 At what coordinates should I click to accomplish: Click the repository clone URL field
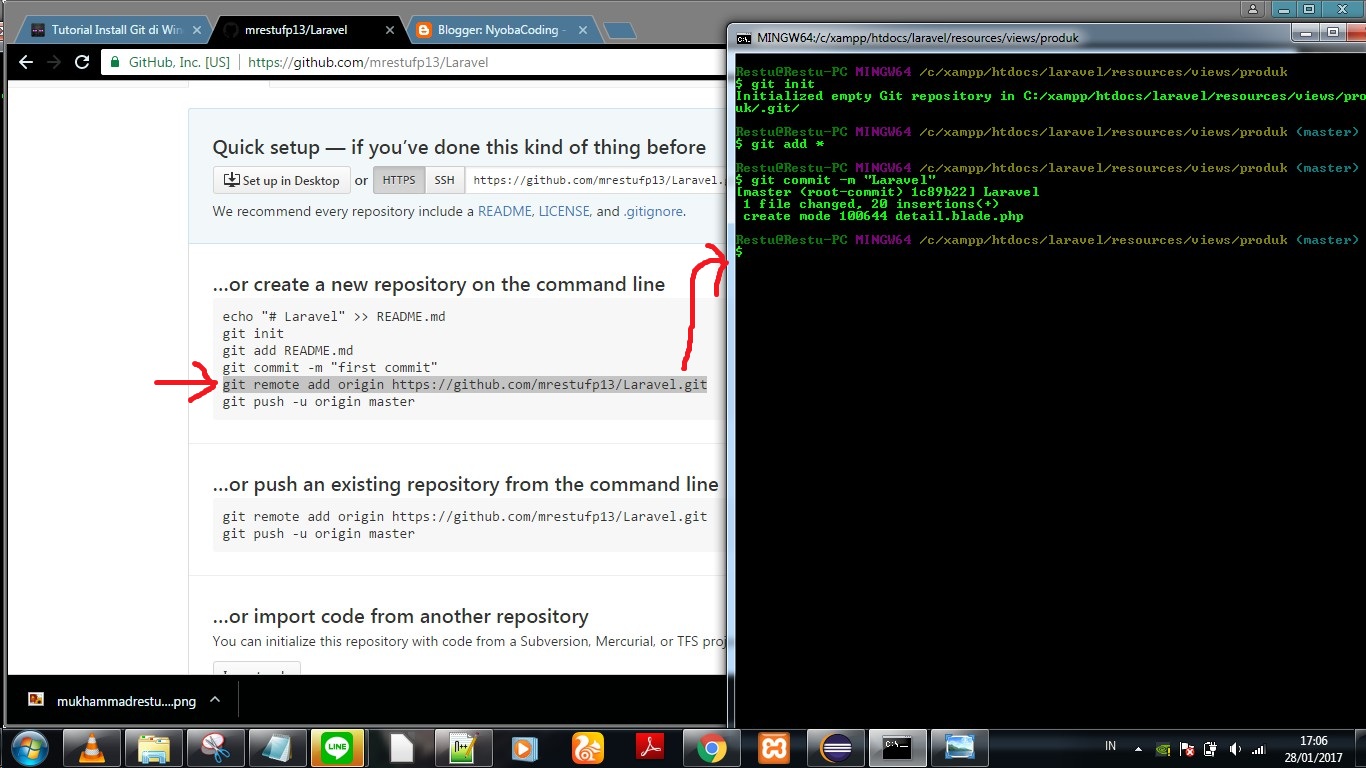[x=596, y=180]
